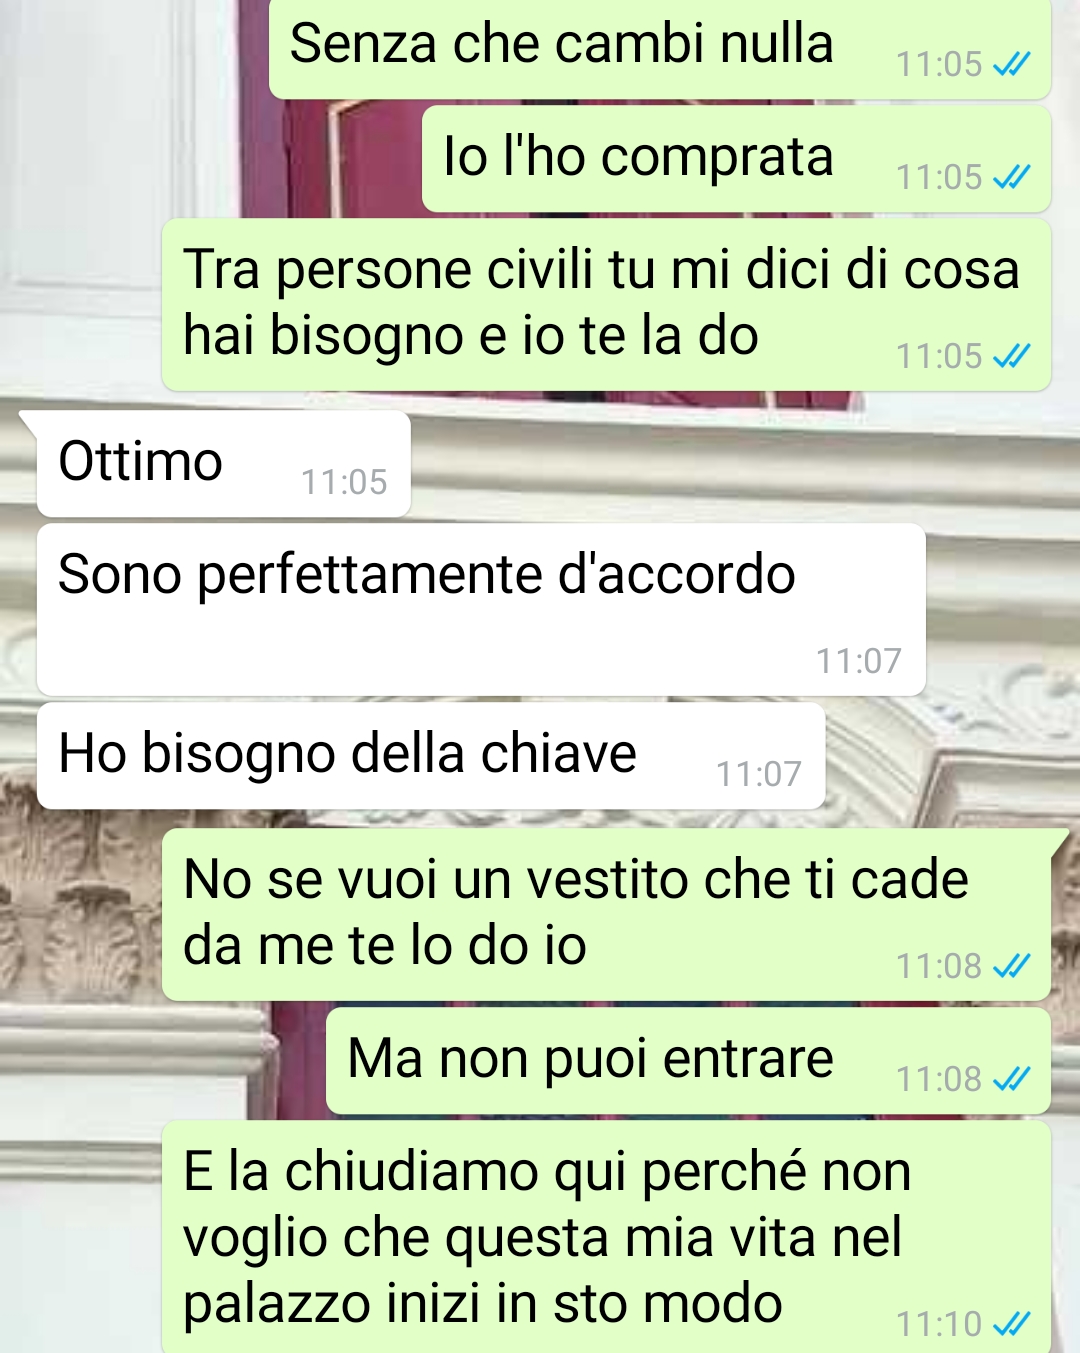
Task: Tap the 'No se vuoi un vestito' bubble
Action: pyautogui.click(x=606, y=914)
